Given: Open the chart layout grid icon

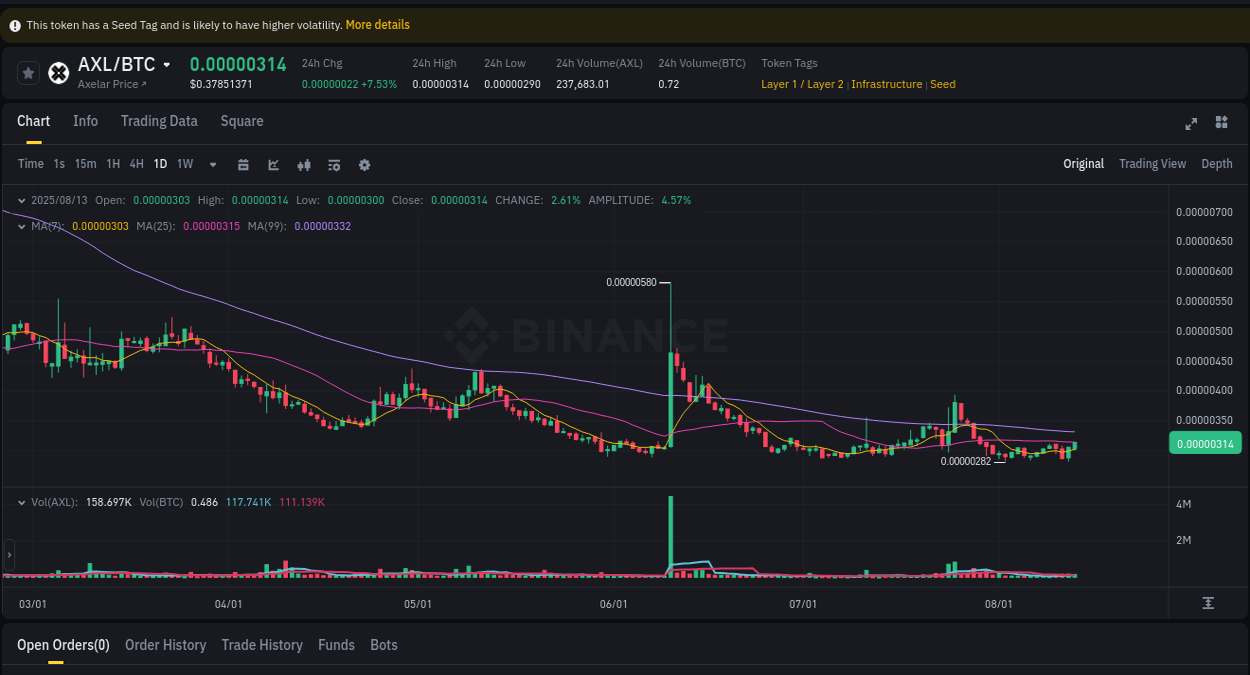Looking at the screenshot, I should pos(1221,122).
